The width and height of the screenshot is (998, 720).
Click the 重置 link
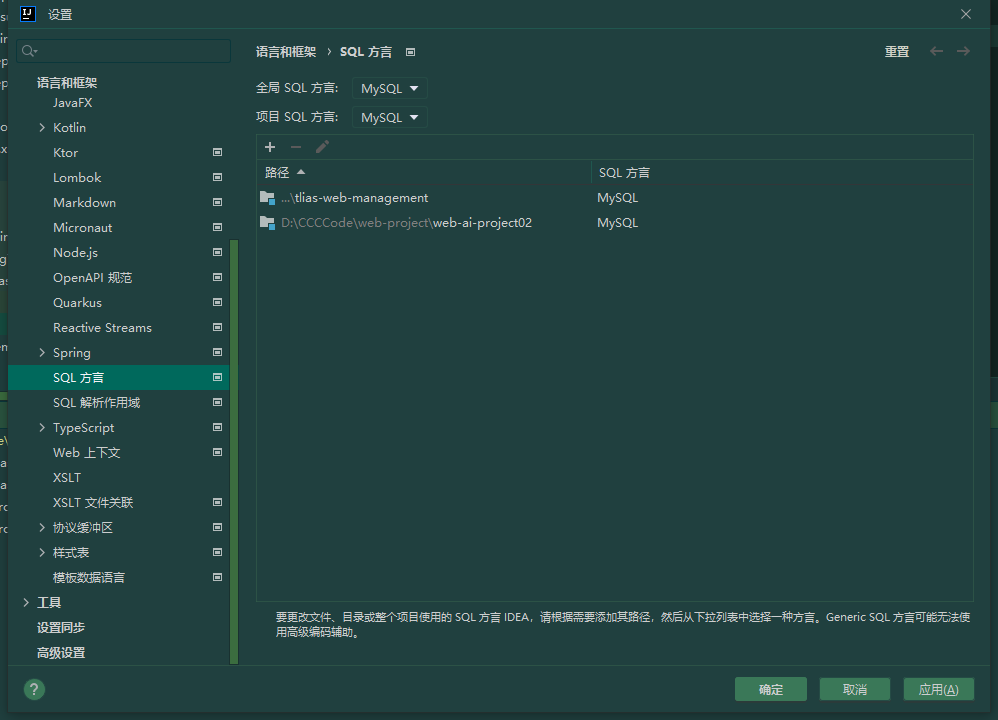(x=897, y=52)
